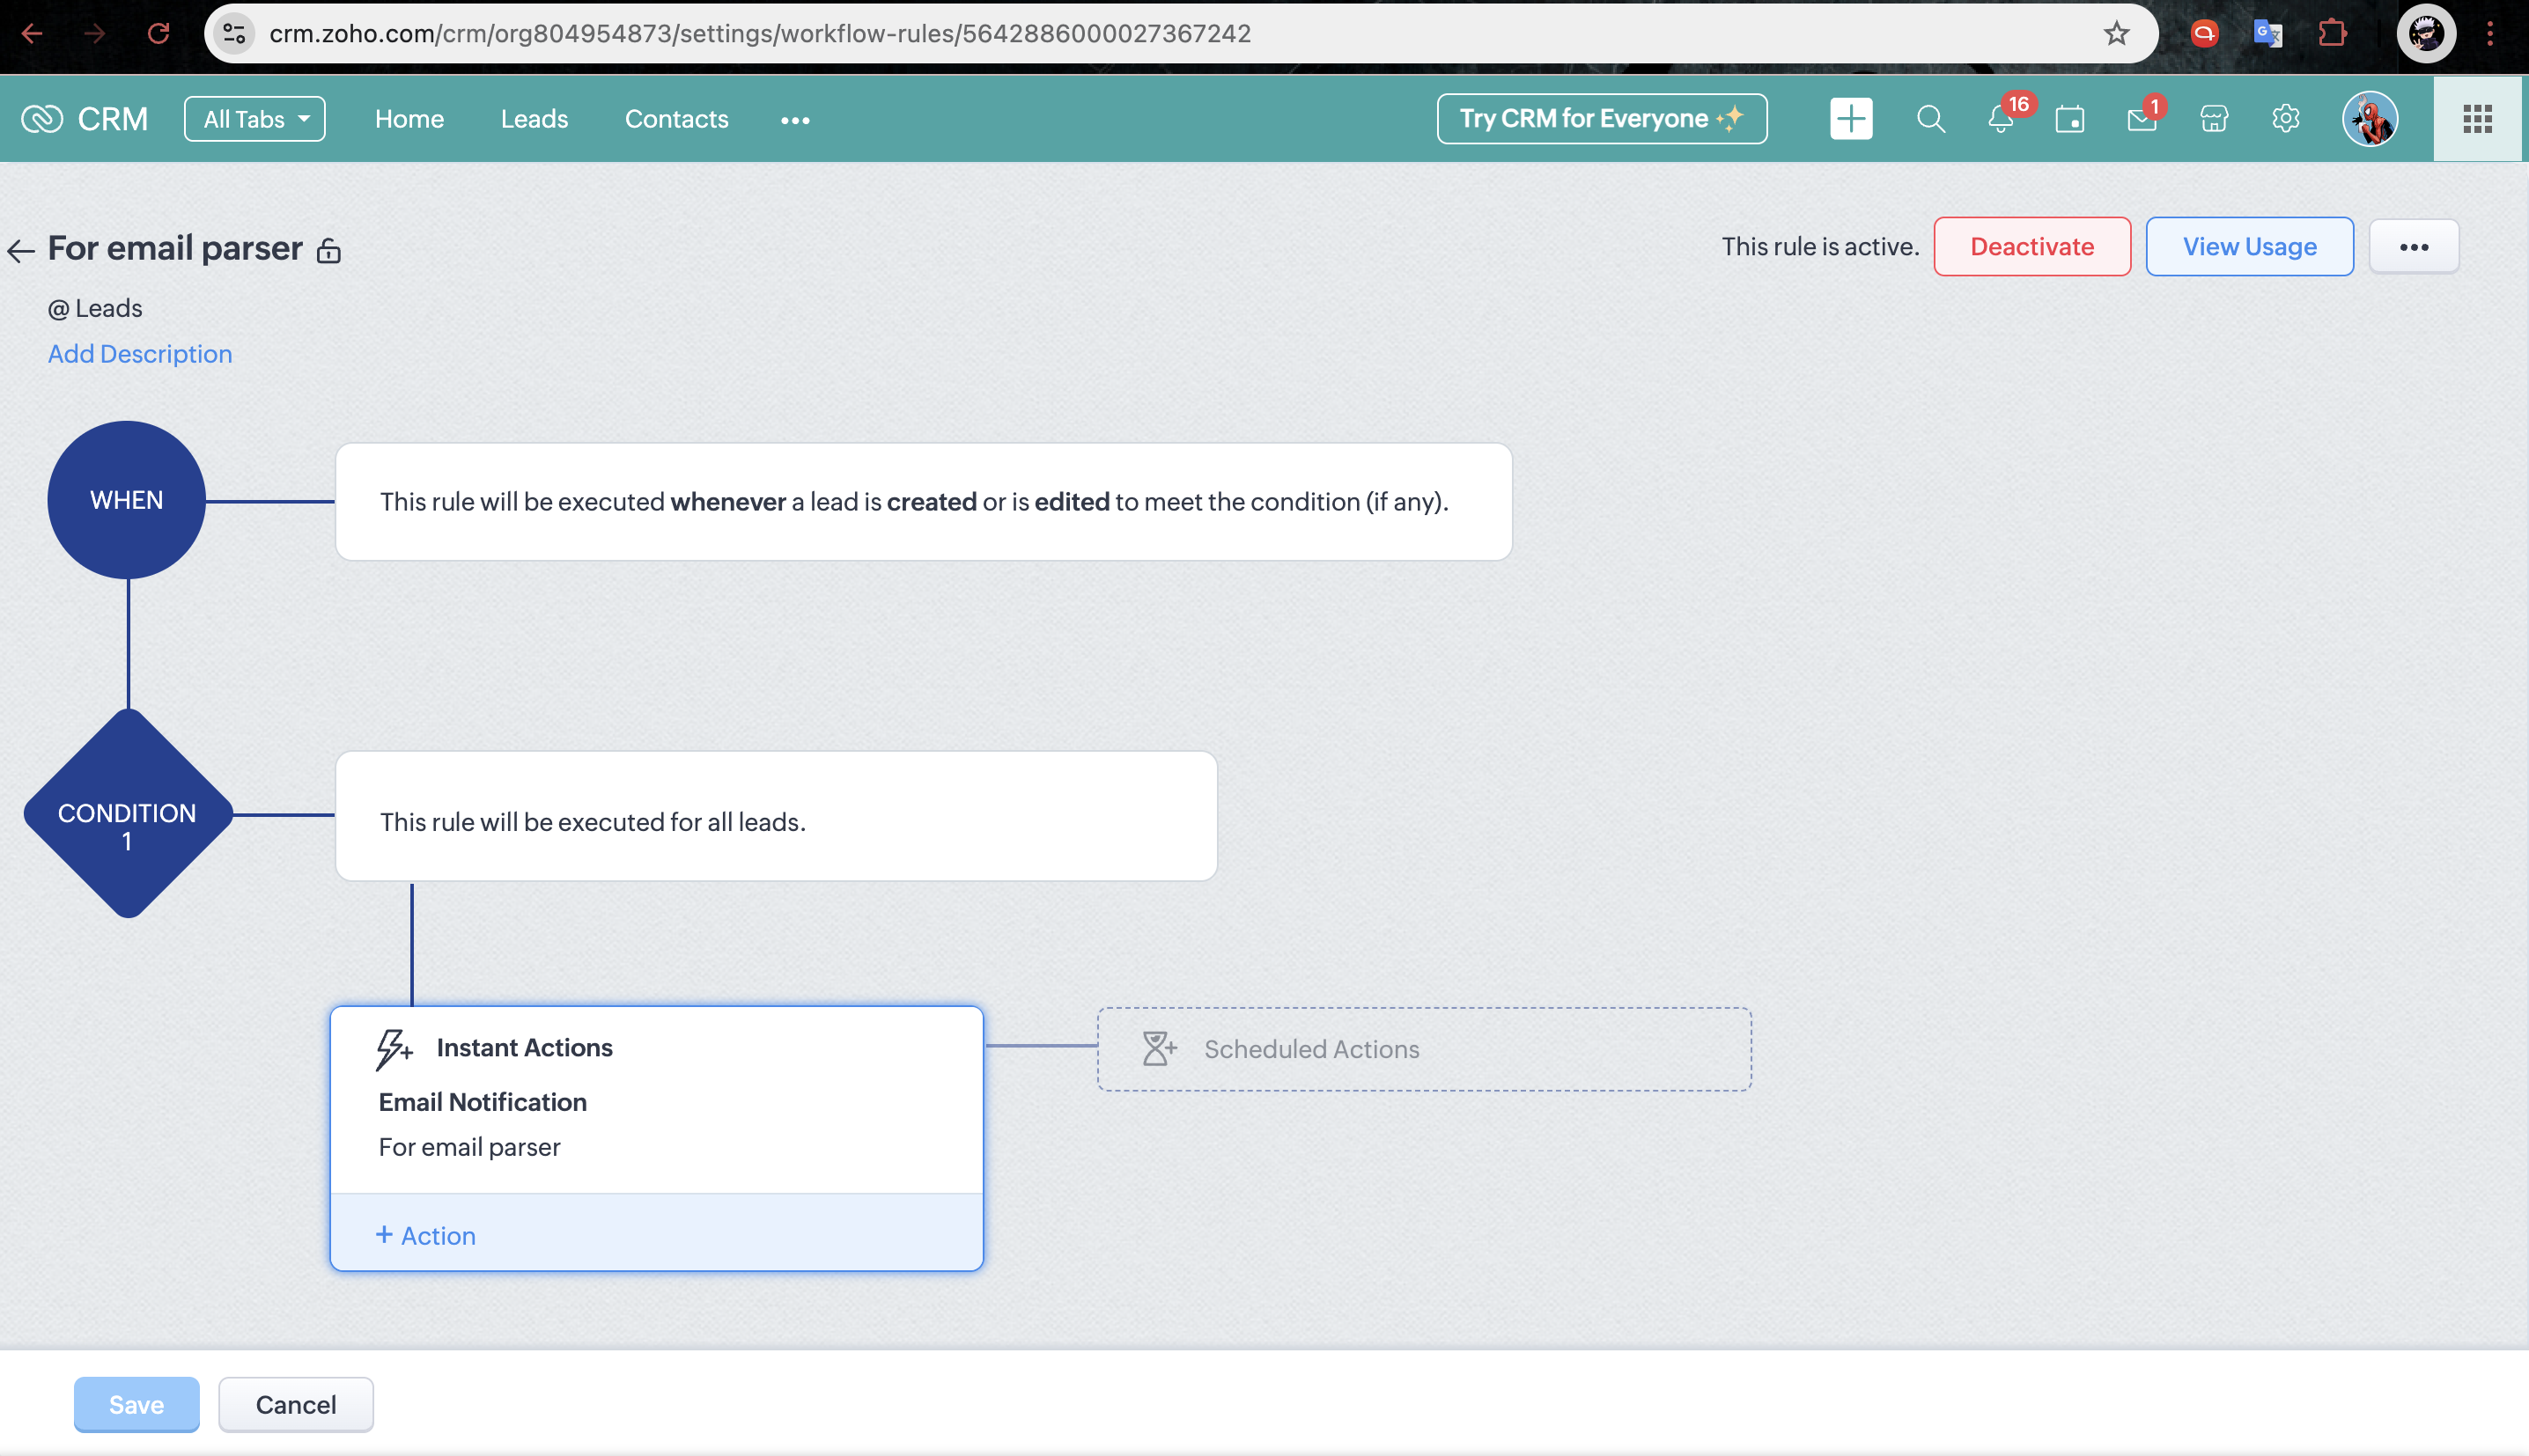Click the lock icon beside rule name
2529x1456 pixels.
pyautogui.click(x=328, y=251)
